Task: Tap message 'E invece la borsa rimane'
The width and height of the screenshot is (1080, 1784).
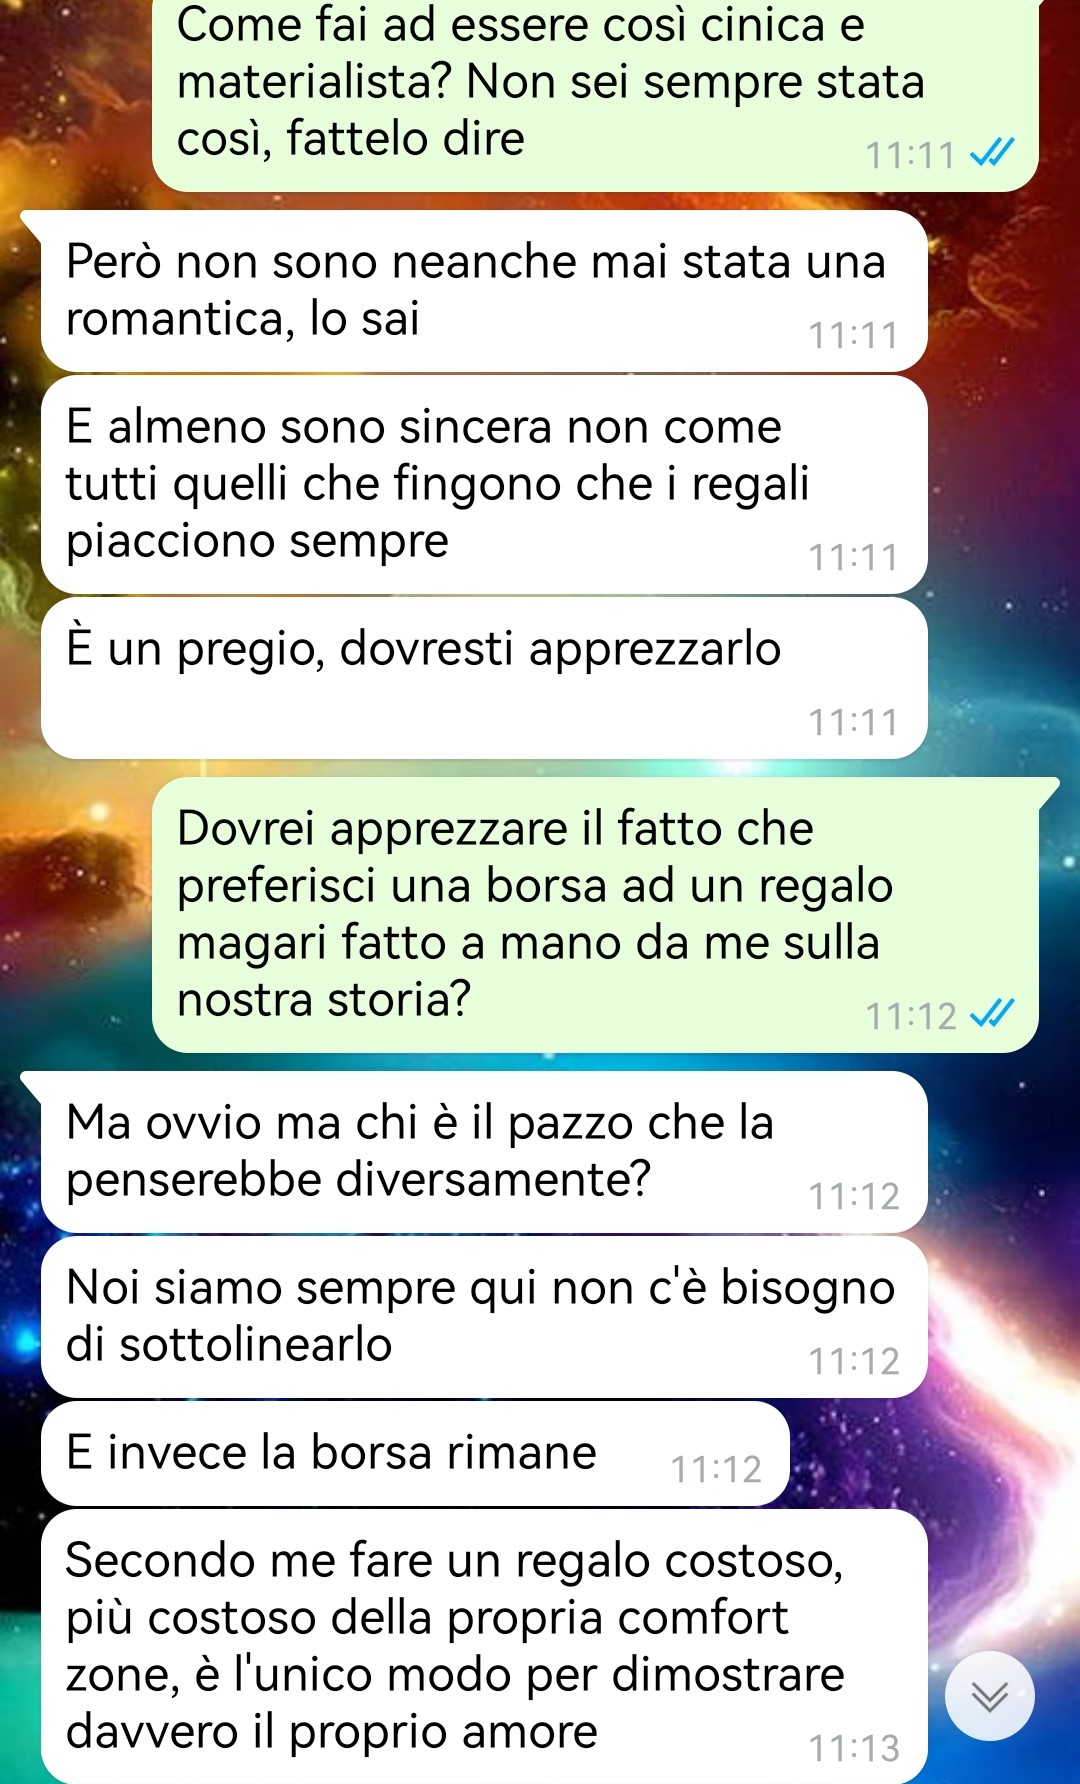Action: coord(415,1454)
